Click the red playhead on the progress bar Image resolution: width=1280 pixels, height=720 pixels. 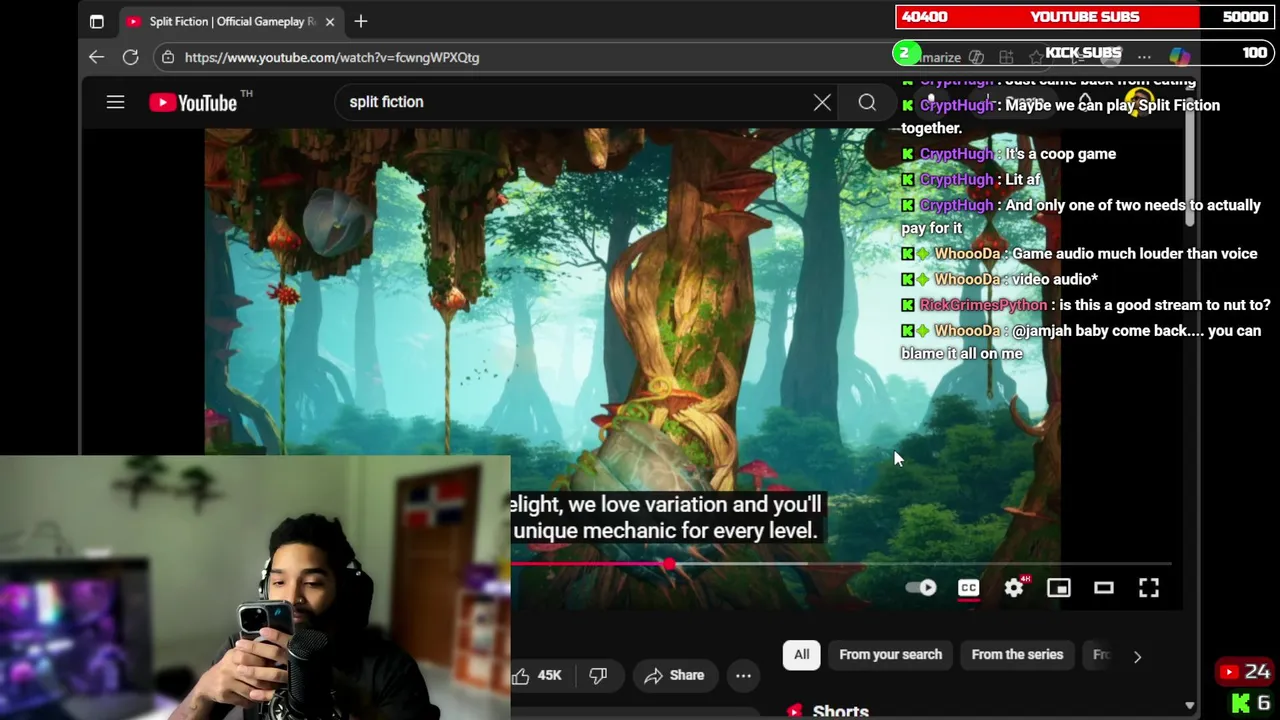668,564
